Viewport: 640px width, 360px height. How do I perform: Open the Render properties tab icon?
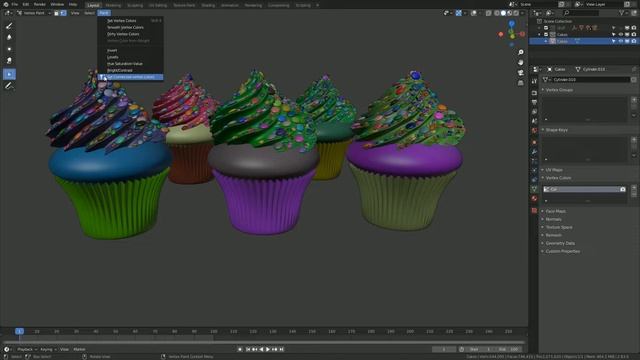pyautogui.click(x=534, y=93)
